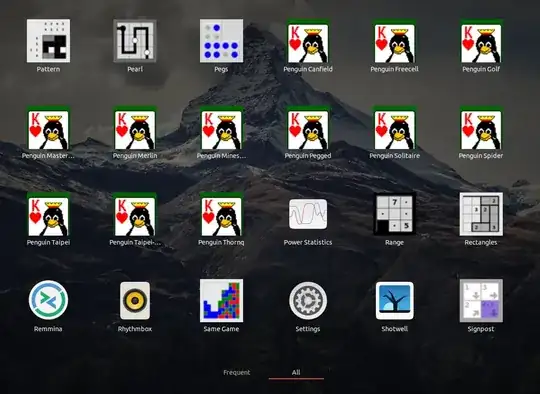The width and height of the screenshot is (540, 394).
Task: Open the Rectangles puzzle
Action: (x=481, y=214)
